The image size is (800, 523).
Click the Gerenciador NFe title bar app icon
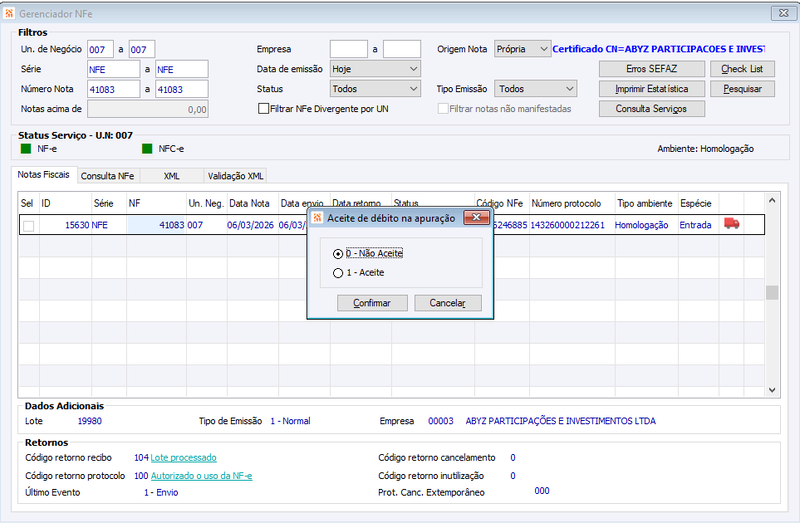(9, 13)
